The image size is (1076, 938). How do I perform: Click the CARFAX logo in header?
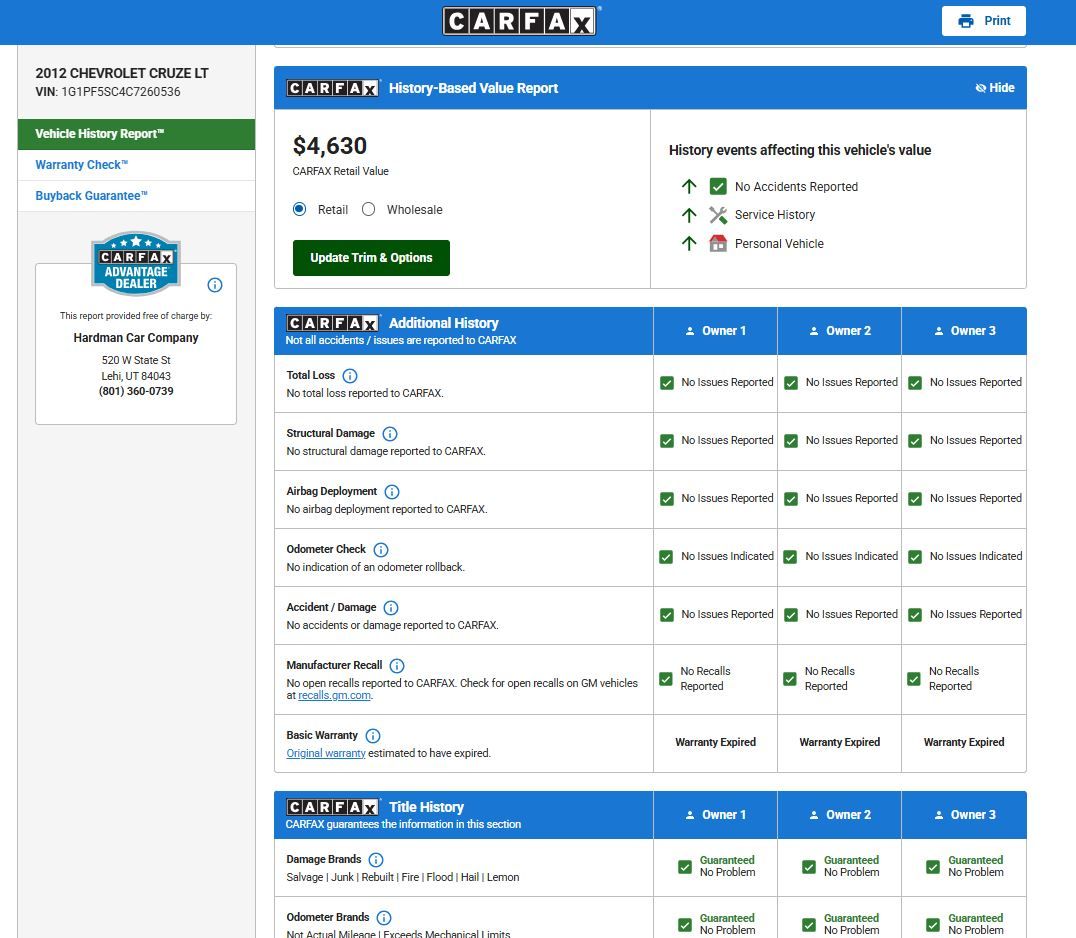click(519, 21)
